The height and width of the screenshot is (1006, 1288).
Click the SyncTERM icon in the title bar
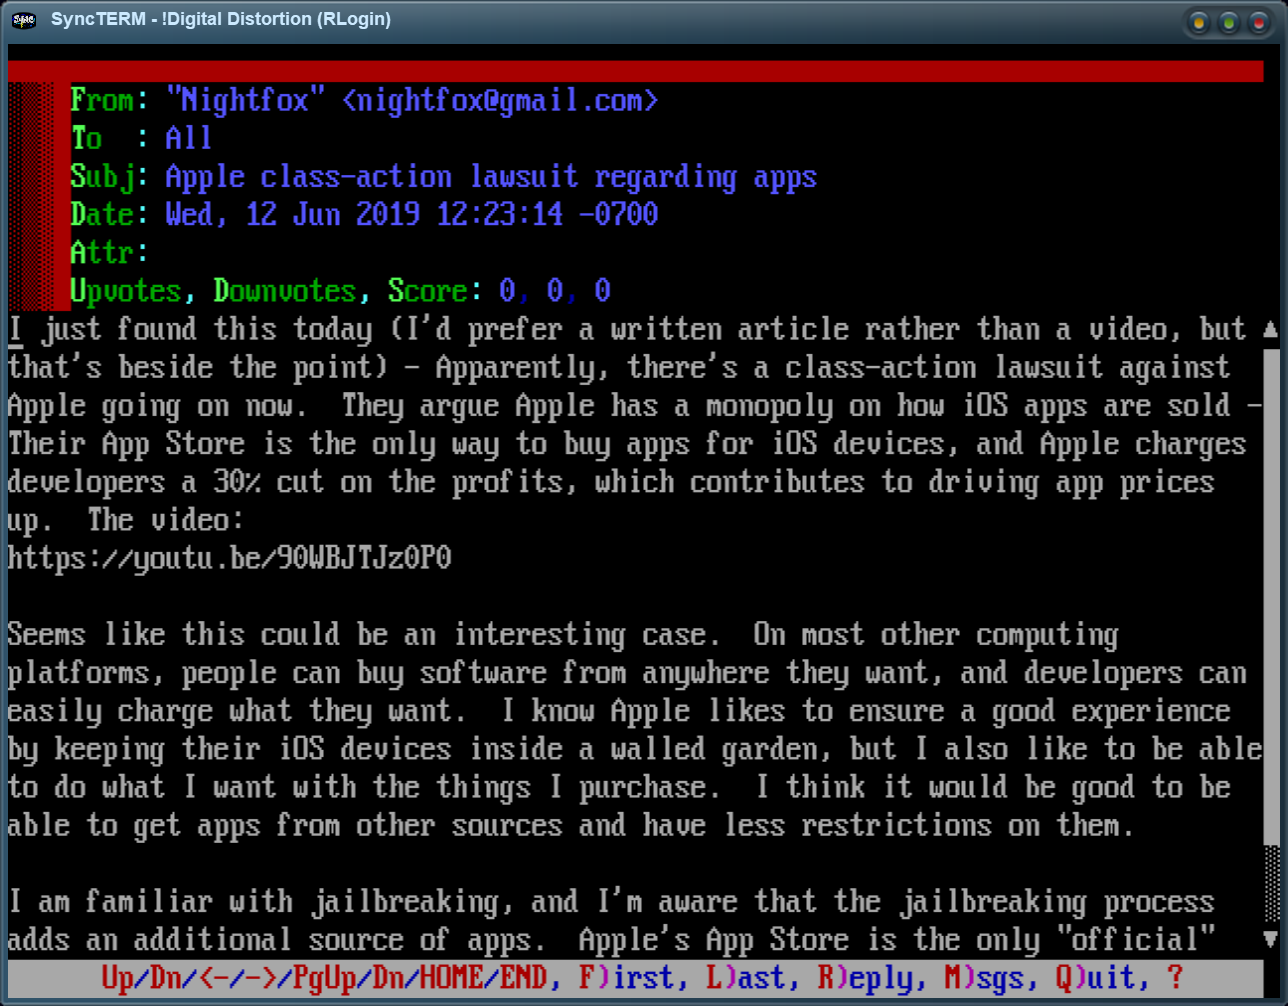(x=24, y=20)
